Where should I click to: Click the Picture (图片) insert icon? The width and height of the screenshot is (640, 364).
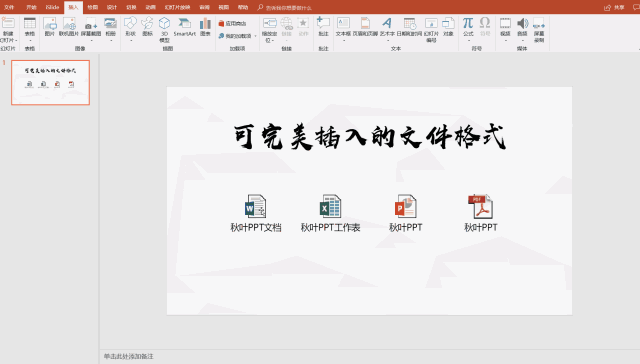pyautogui.click(x=50, y=27)
